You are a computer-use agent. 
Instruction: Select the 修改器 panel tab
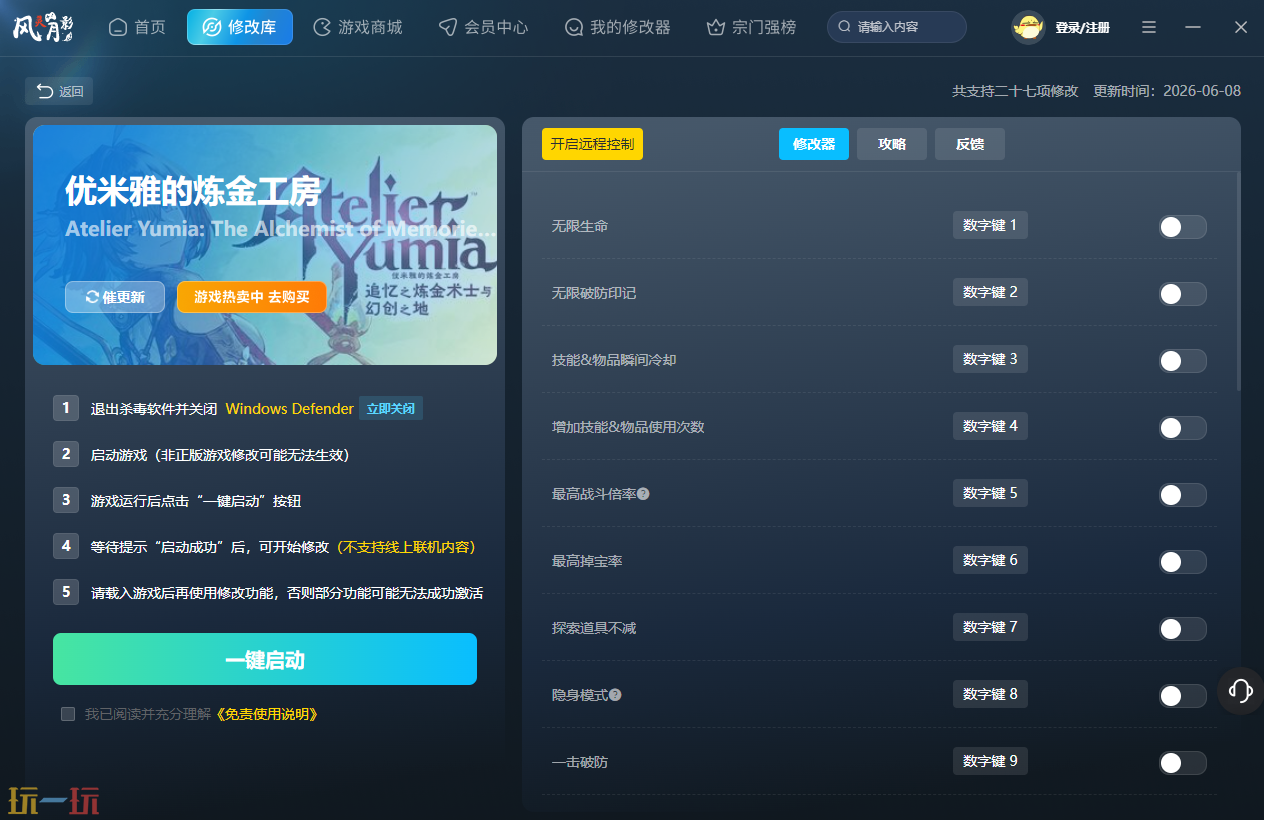pos(814,144)
